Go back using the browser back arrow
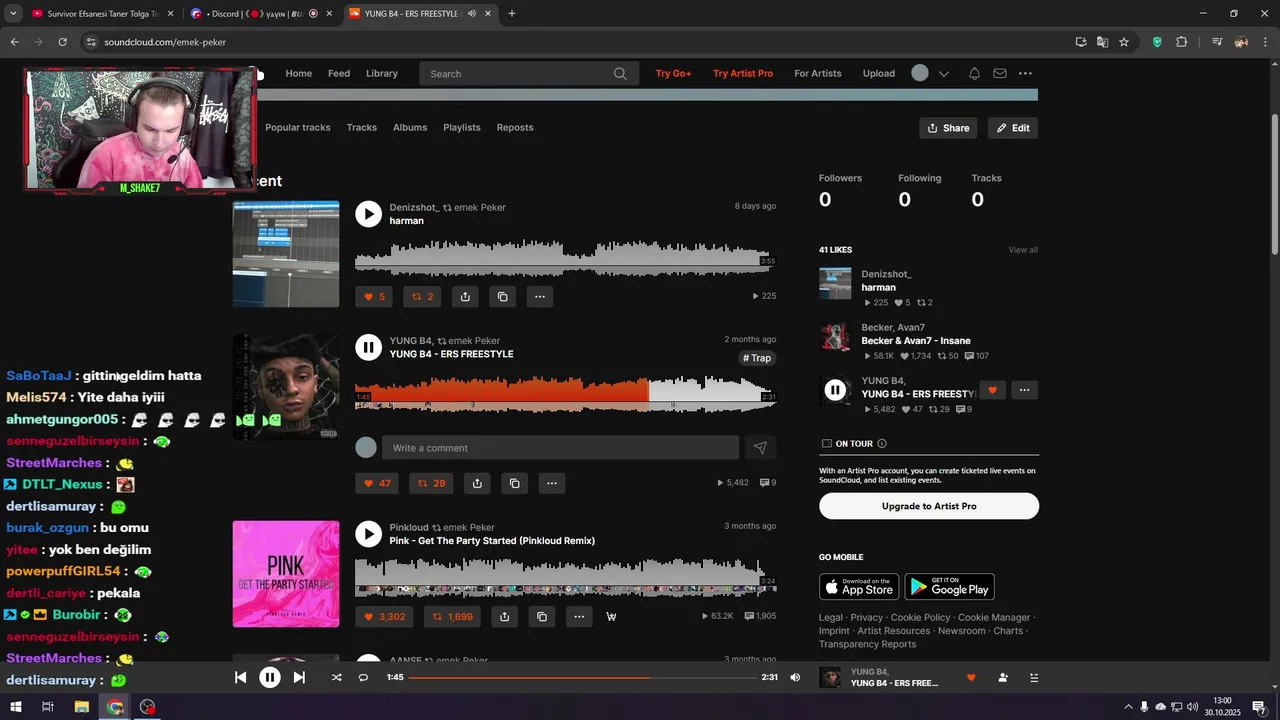 click(14, 42)
